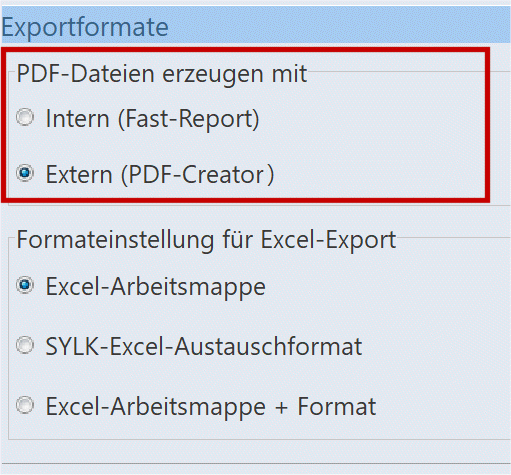Click the Exportformate section header title

coord(85,27)
